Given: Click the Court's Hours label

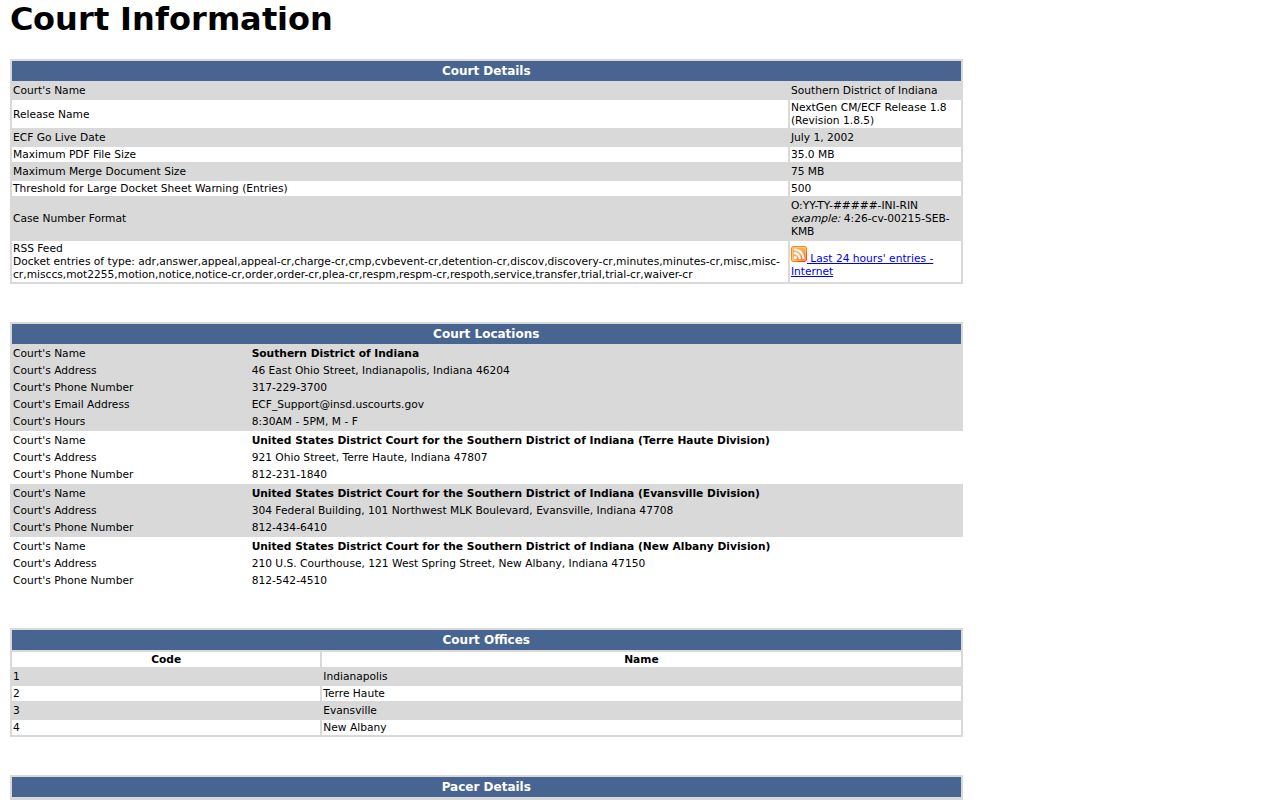Looking at the screenshot, I should click(49, 421).
